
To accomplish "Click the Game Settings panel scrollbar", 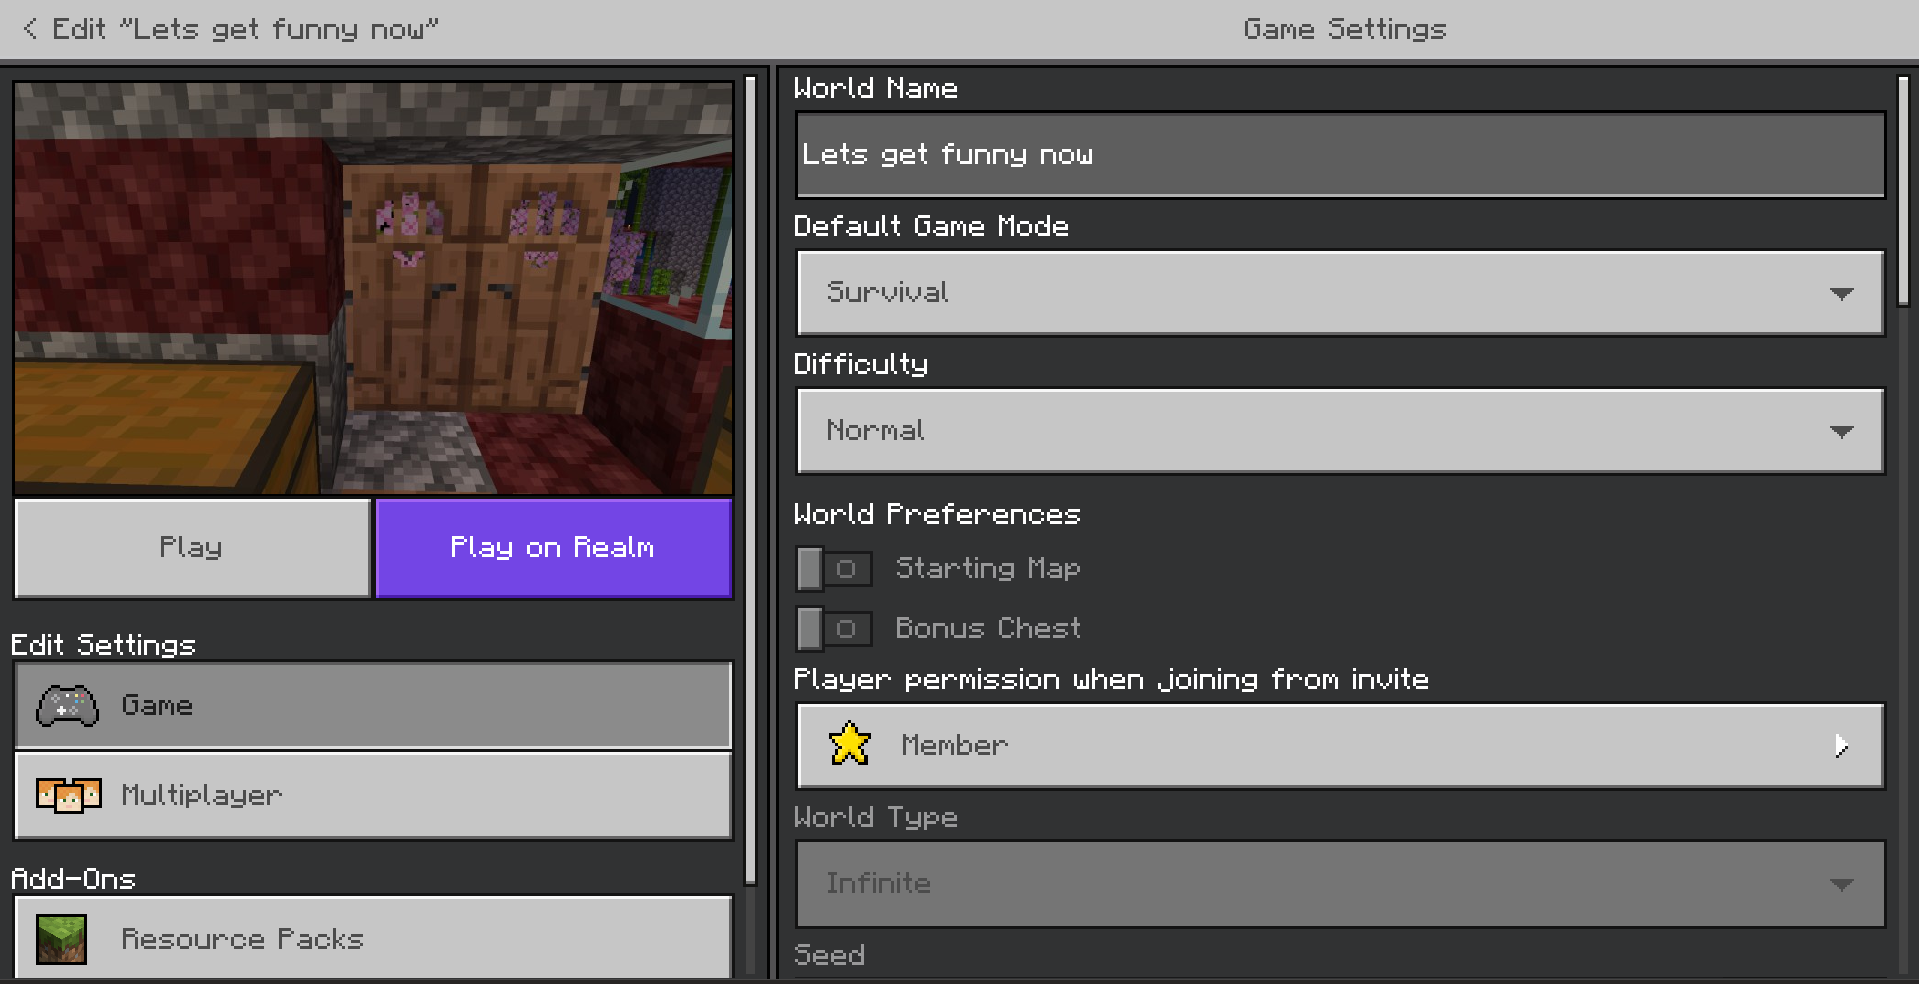I will (x=1904, y=192).
